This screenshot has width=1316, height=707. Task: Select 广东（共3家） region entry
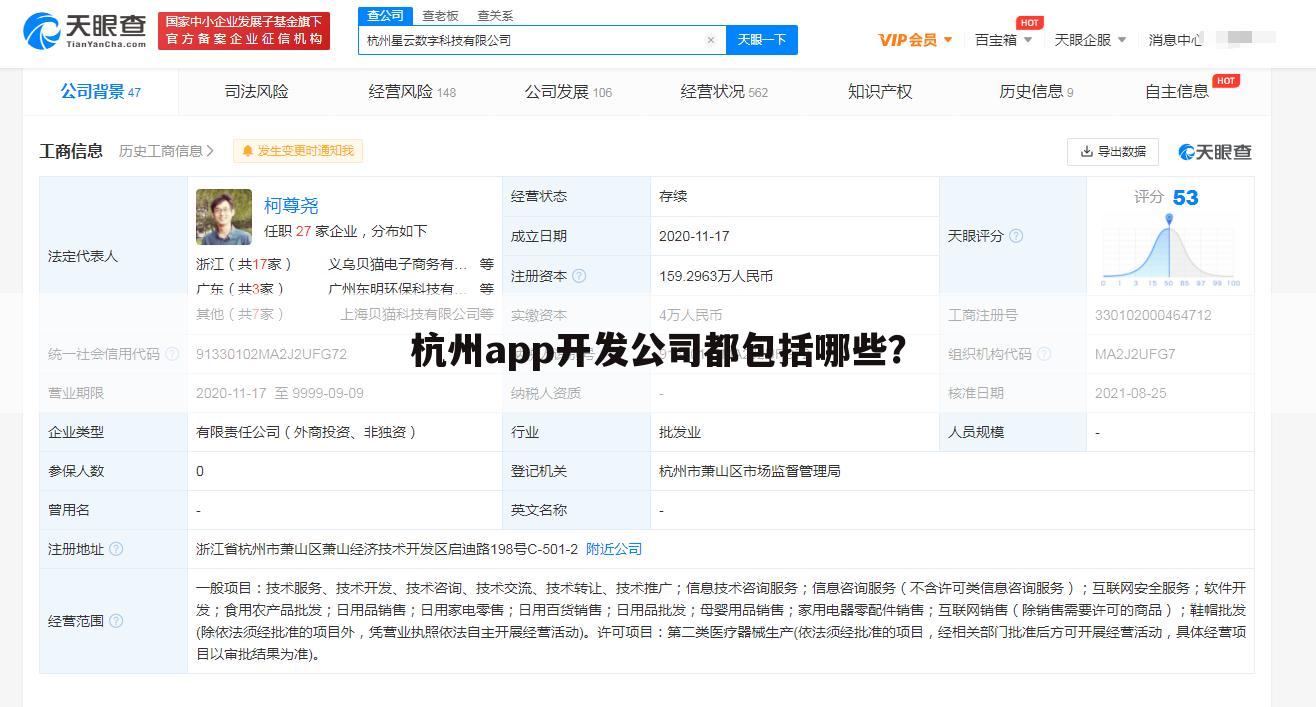point(241,288)
